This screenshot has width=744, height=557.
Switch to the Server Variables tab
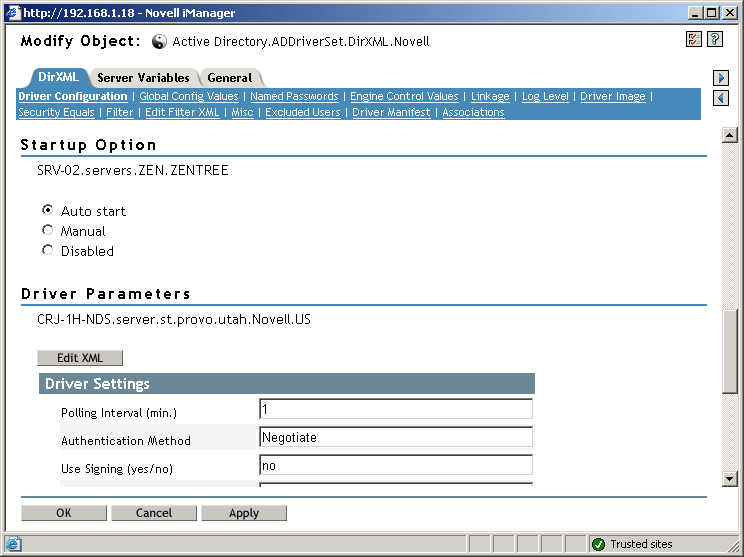coord(143,78)
